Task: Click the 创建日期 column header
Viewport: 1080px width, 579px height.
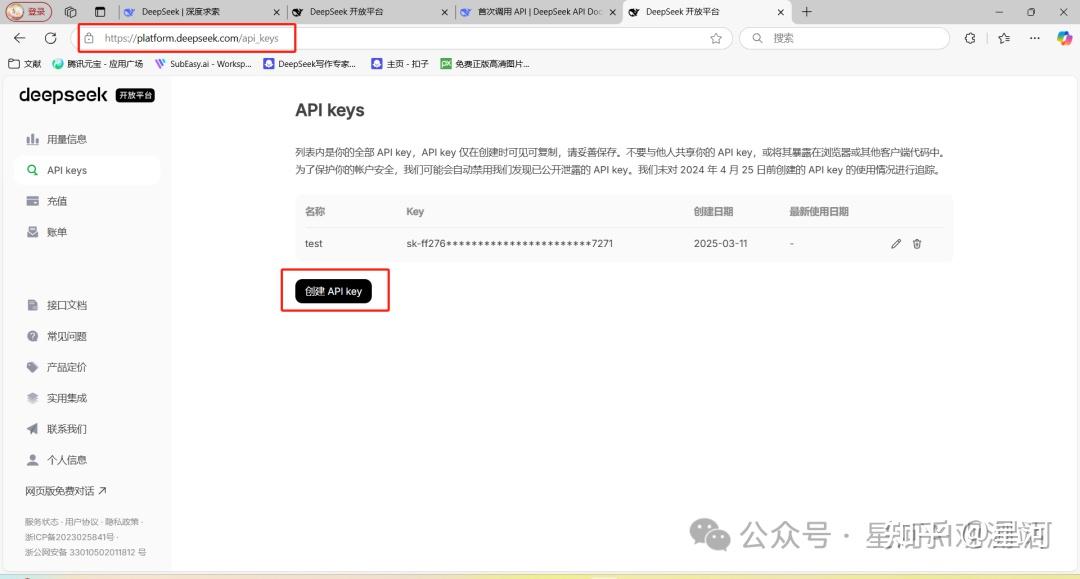Action: point(713,211)
